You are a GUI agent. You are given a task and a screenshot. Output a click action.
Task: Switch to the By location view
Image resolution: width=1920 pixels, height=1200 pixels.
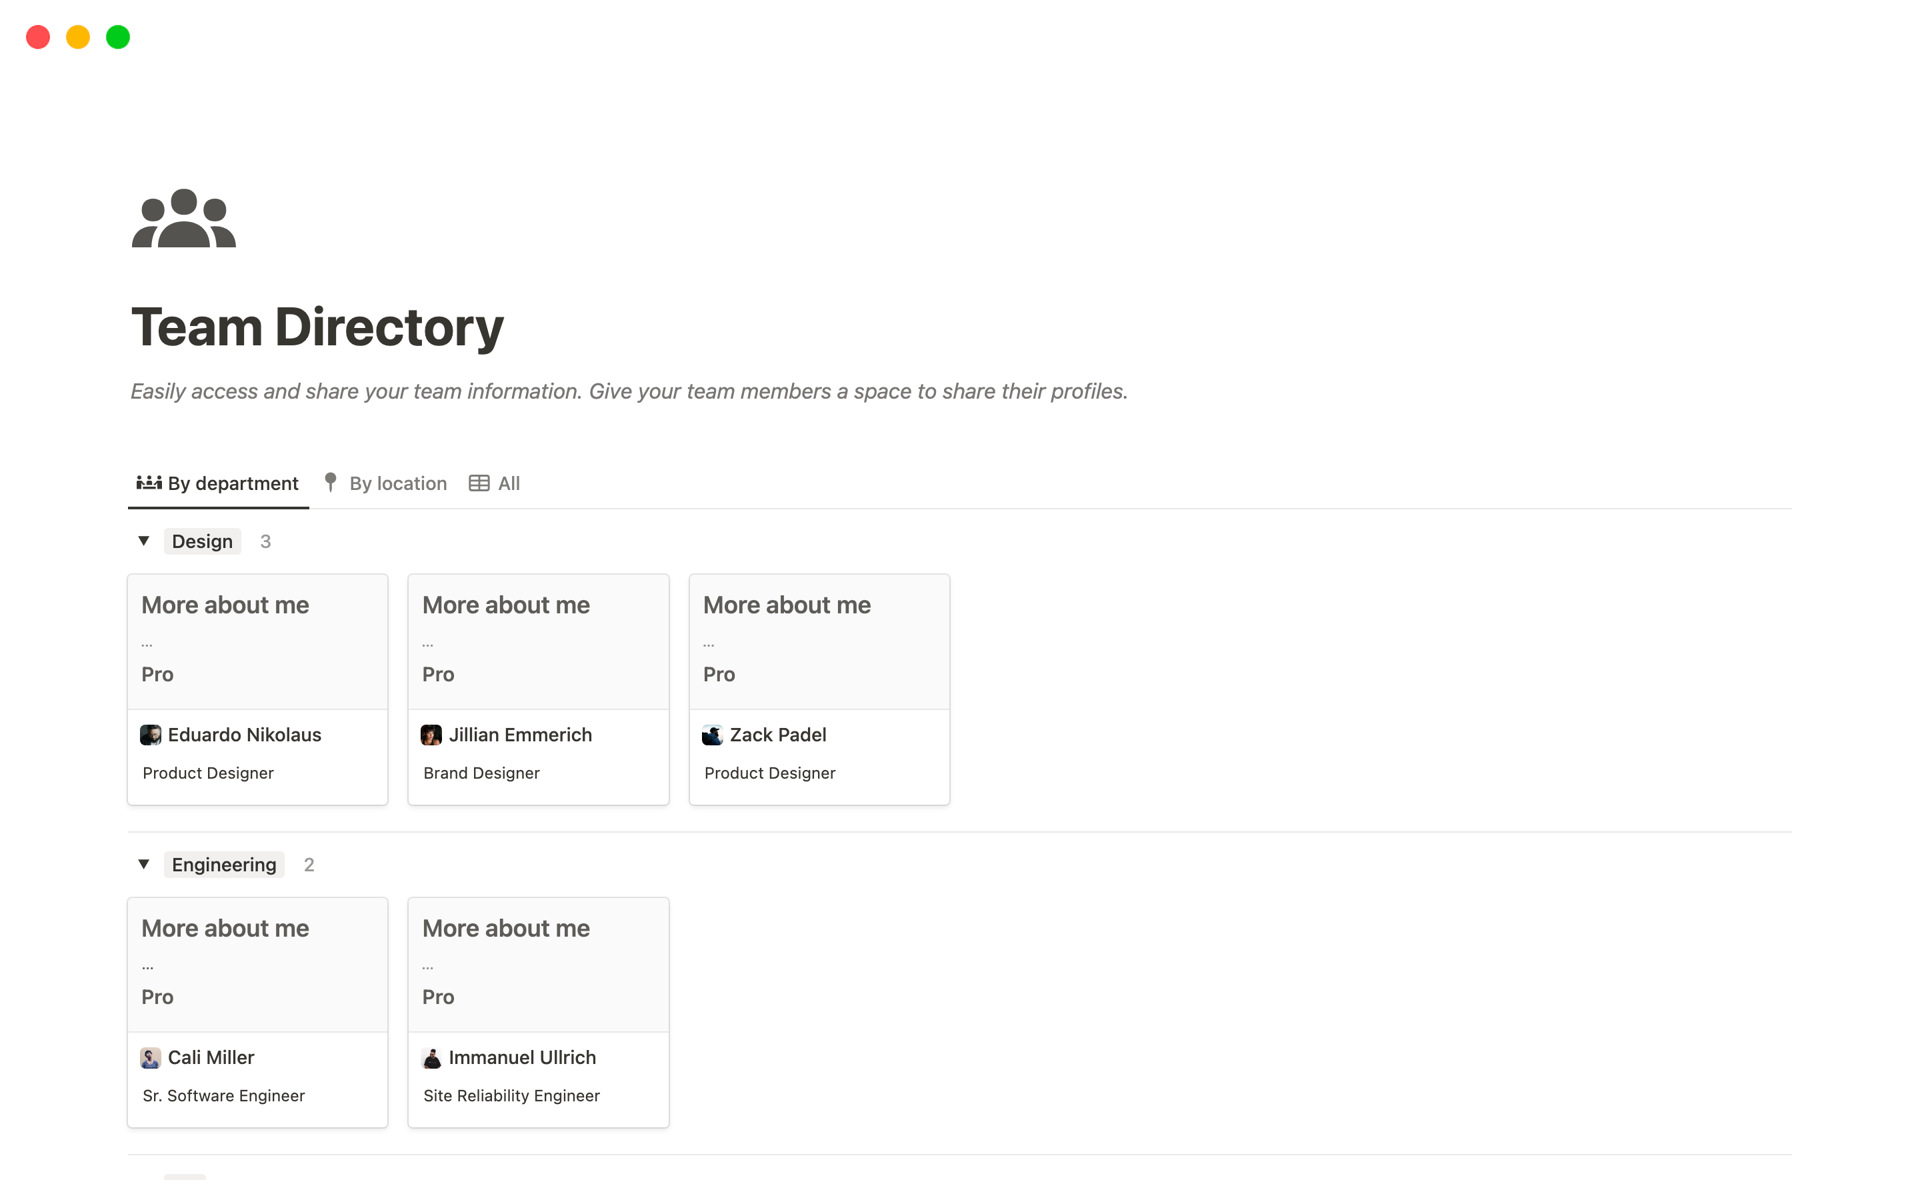397,483
